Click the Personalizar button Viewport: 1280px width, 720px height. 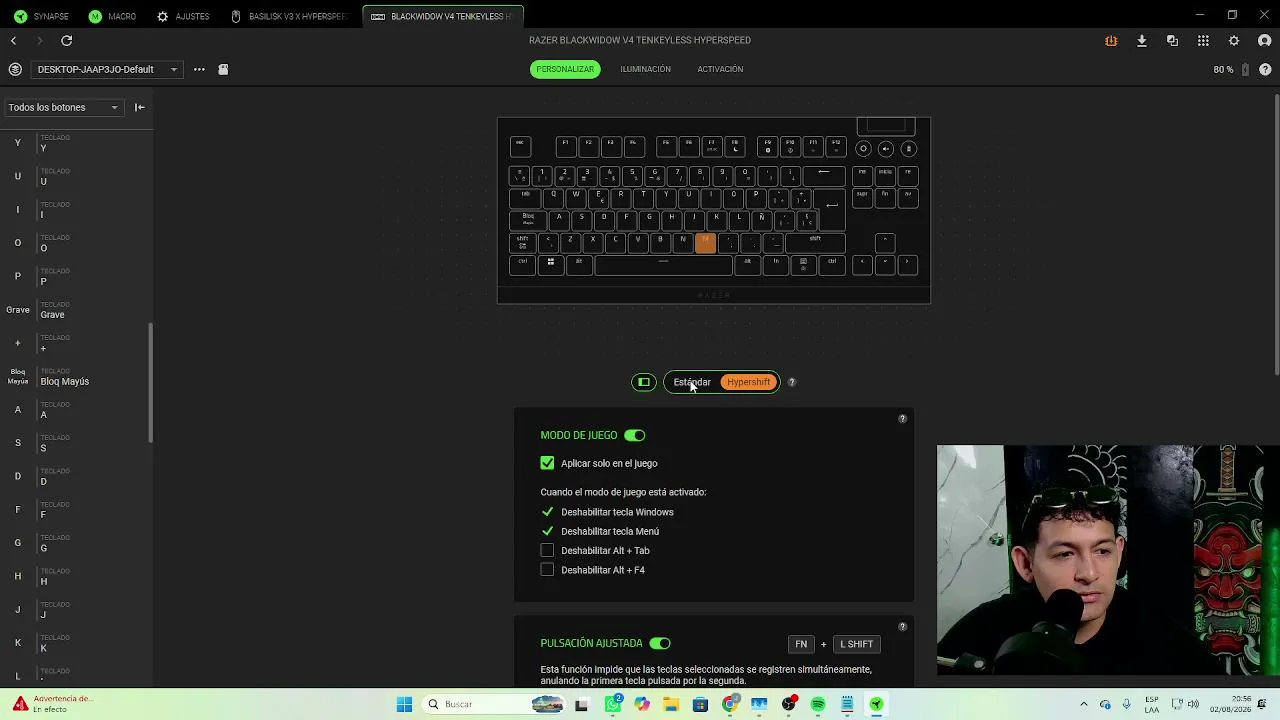tap(565, 69)
